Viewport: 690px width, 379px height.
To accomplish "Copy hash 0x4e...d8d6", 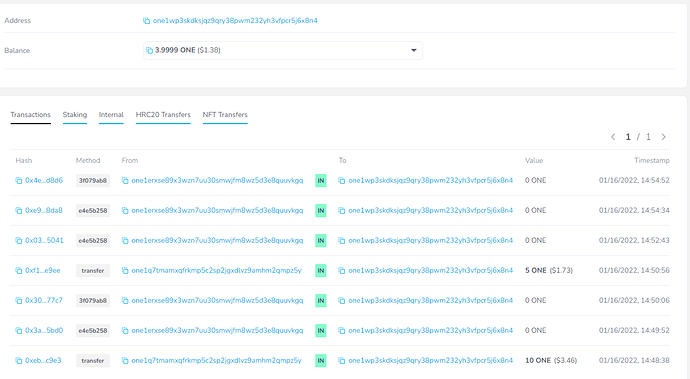I will tap(18, 180).
